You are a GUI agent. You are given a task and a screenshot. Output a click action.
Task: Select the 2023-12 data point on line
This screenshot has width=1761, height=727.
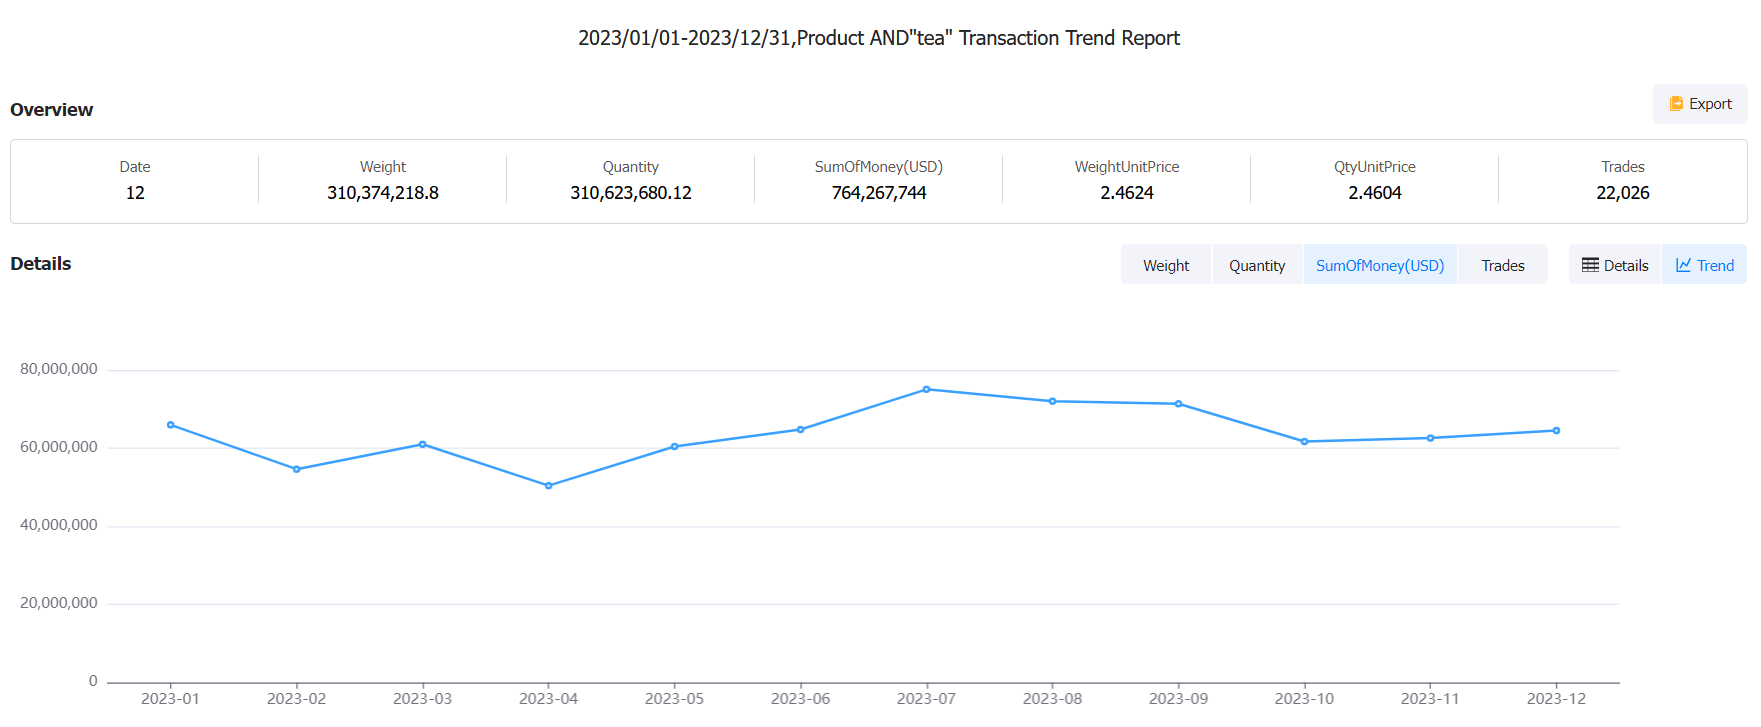click(x=1557, y=431)
